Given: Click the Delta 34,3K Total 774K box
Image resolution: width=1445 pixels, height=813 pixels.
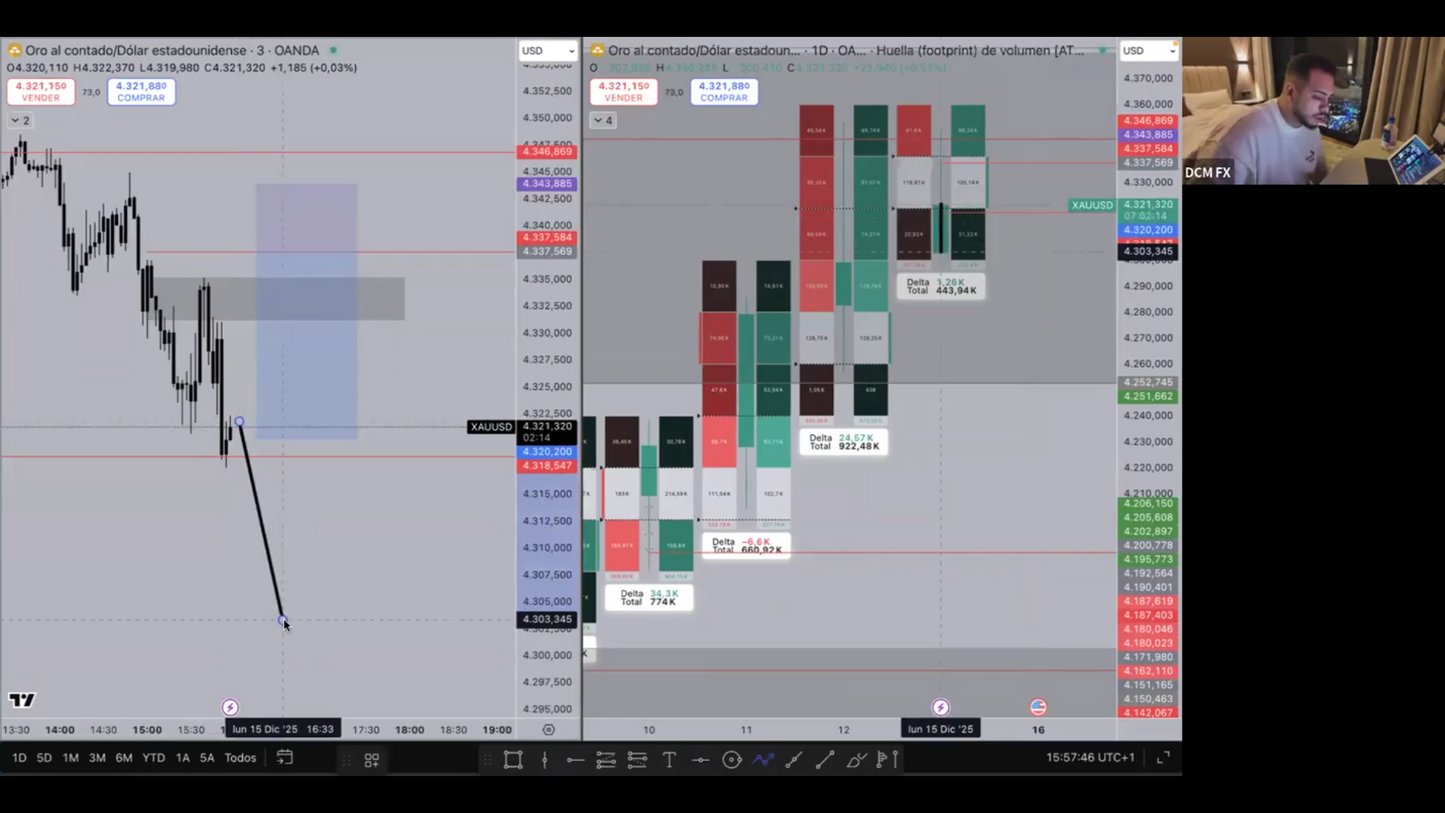Looking at the screenshot, I should point(649,597).
